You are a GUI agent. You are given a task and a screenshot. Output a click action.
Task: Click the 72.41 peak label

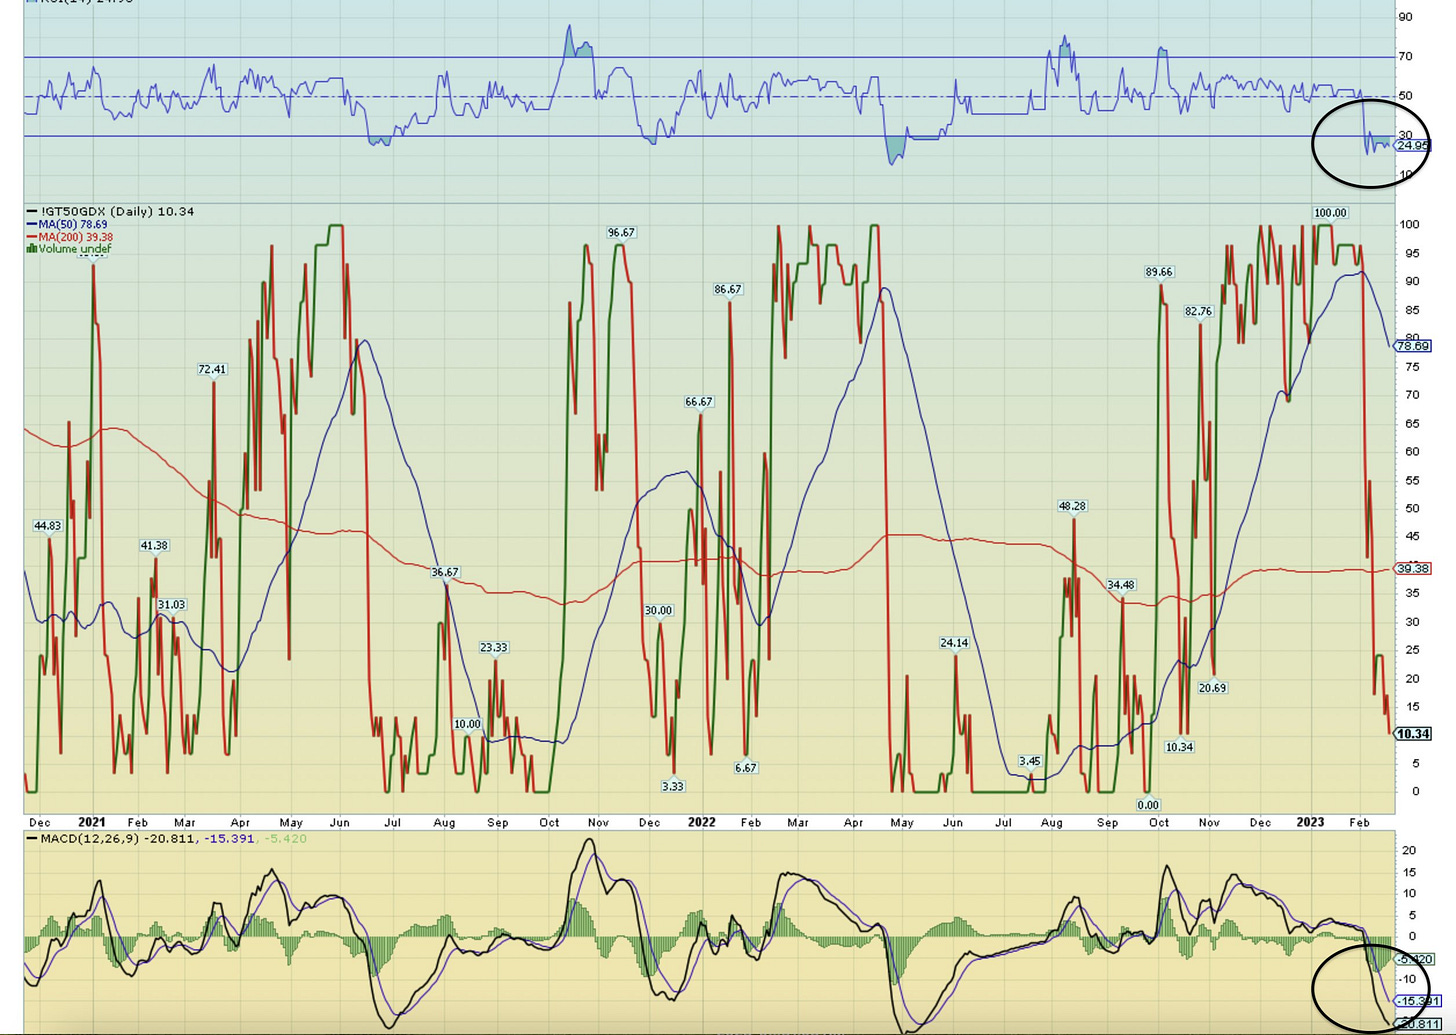[212, 370]
